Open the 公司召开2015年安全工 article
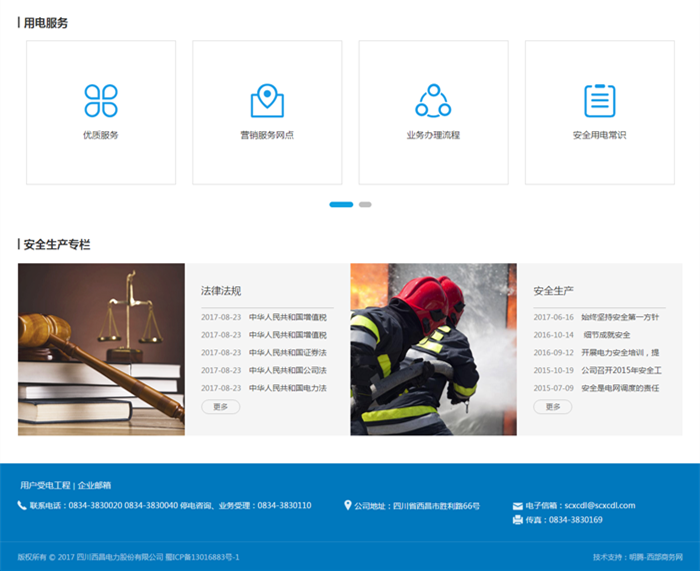This screenshot has height=571, width=700. [621, 370]
